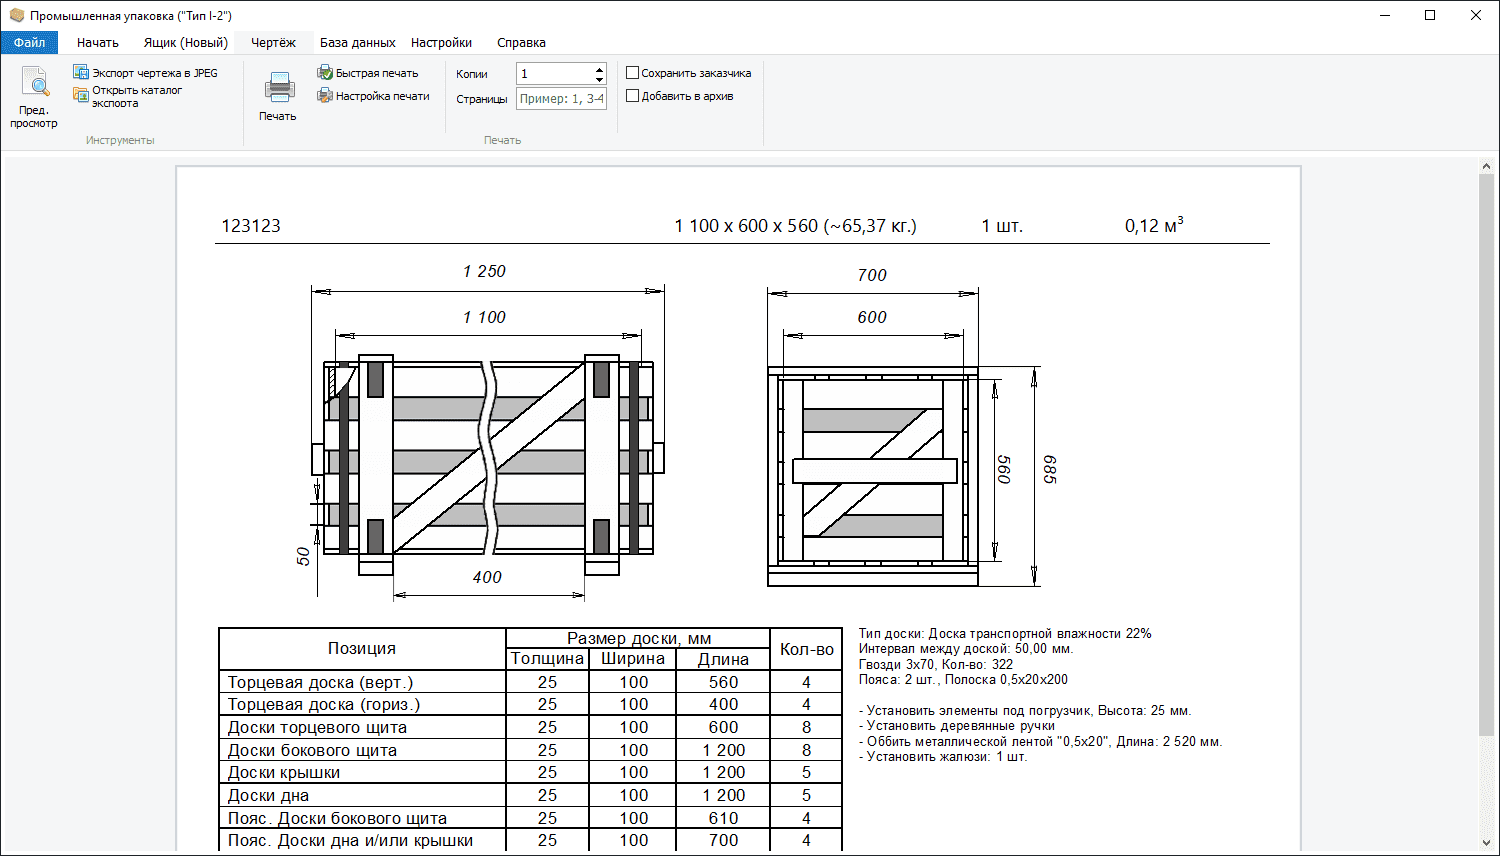Click the large Печать printer icon
The image size is (1500, 856).
point(279,87)
